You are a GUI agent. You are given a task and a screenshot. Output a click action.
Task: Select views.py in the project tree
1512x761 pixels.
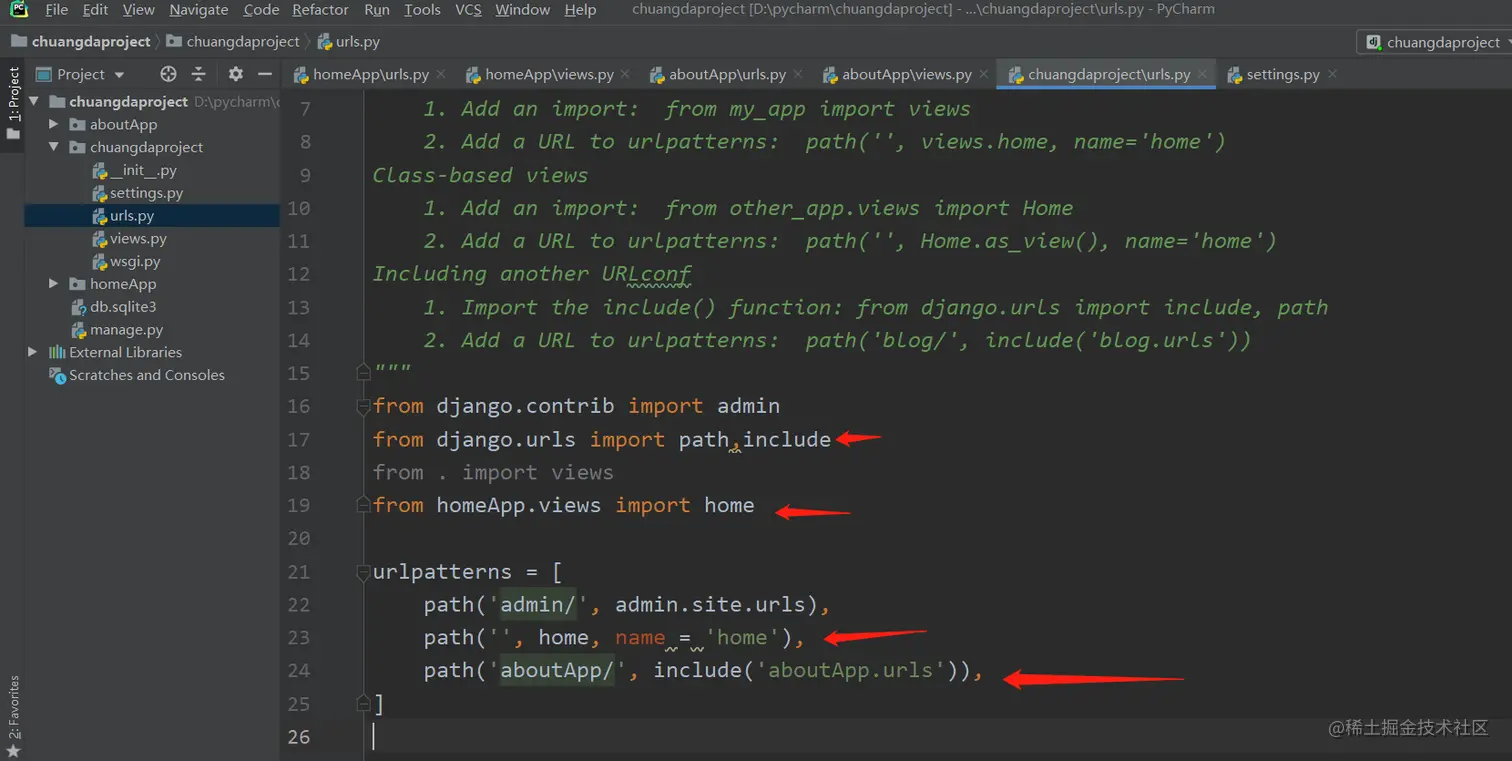(138, 239)
